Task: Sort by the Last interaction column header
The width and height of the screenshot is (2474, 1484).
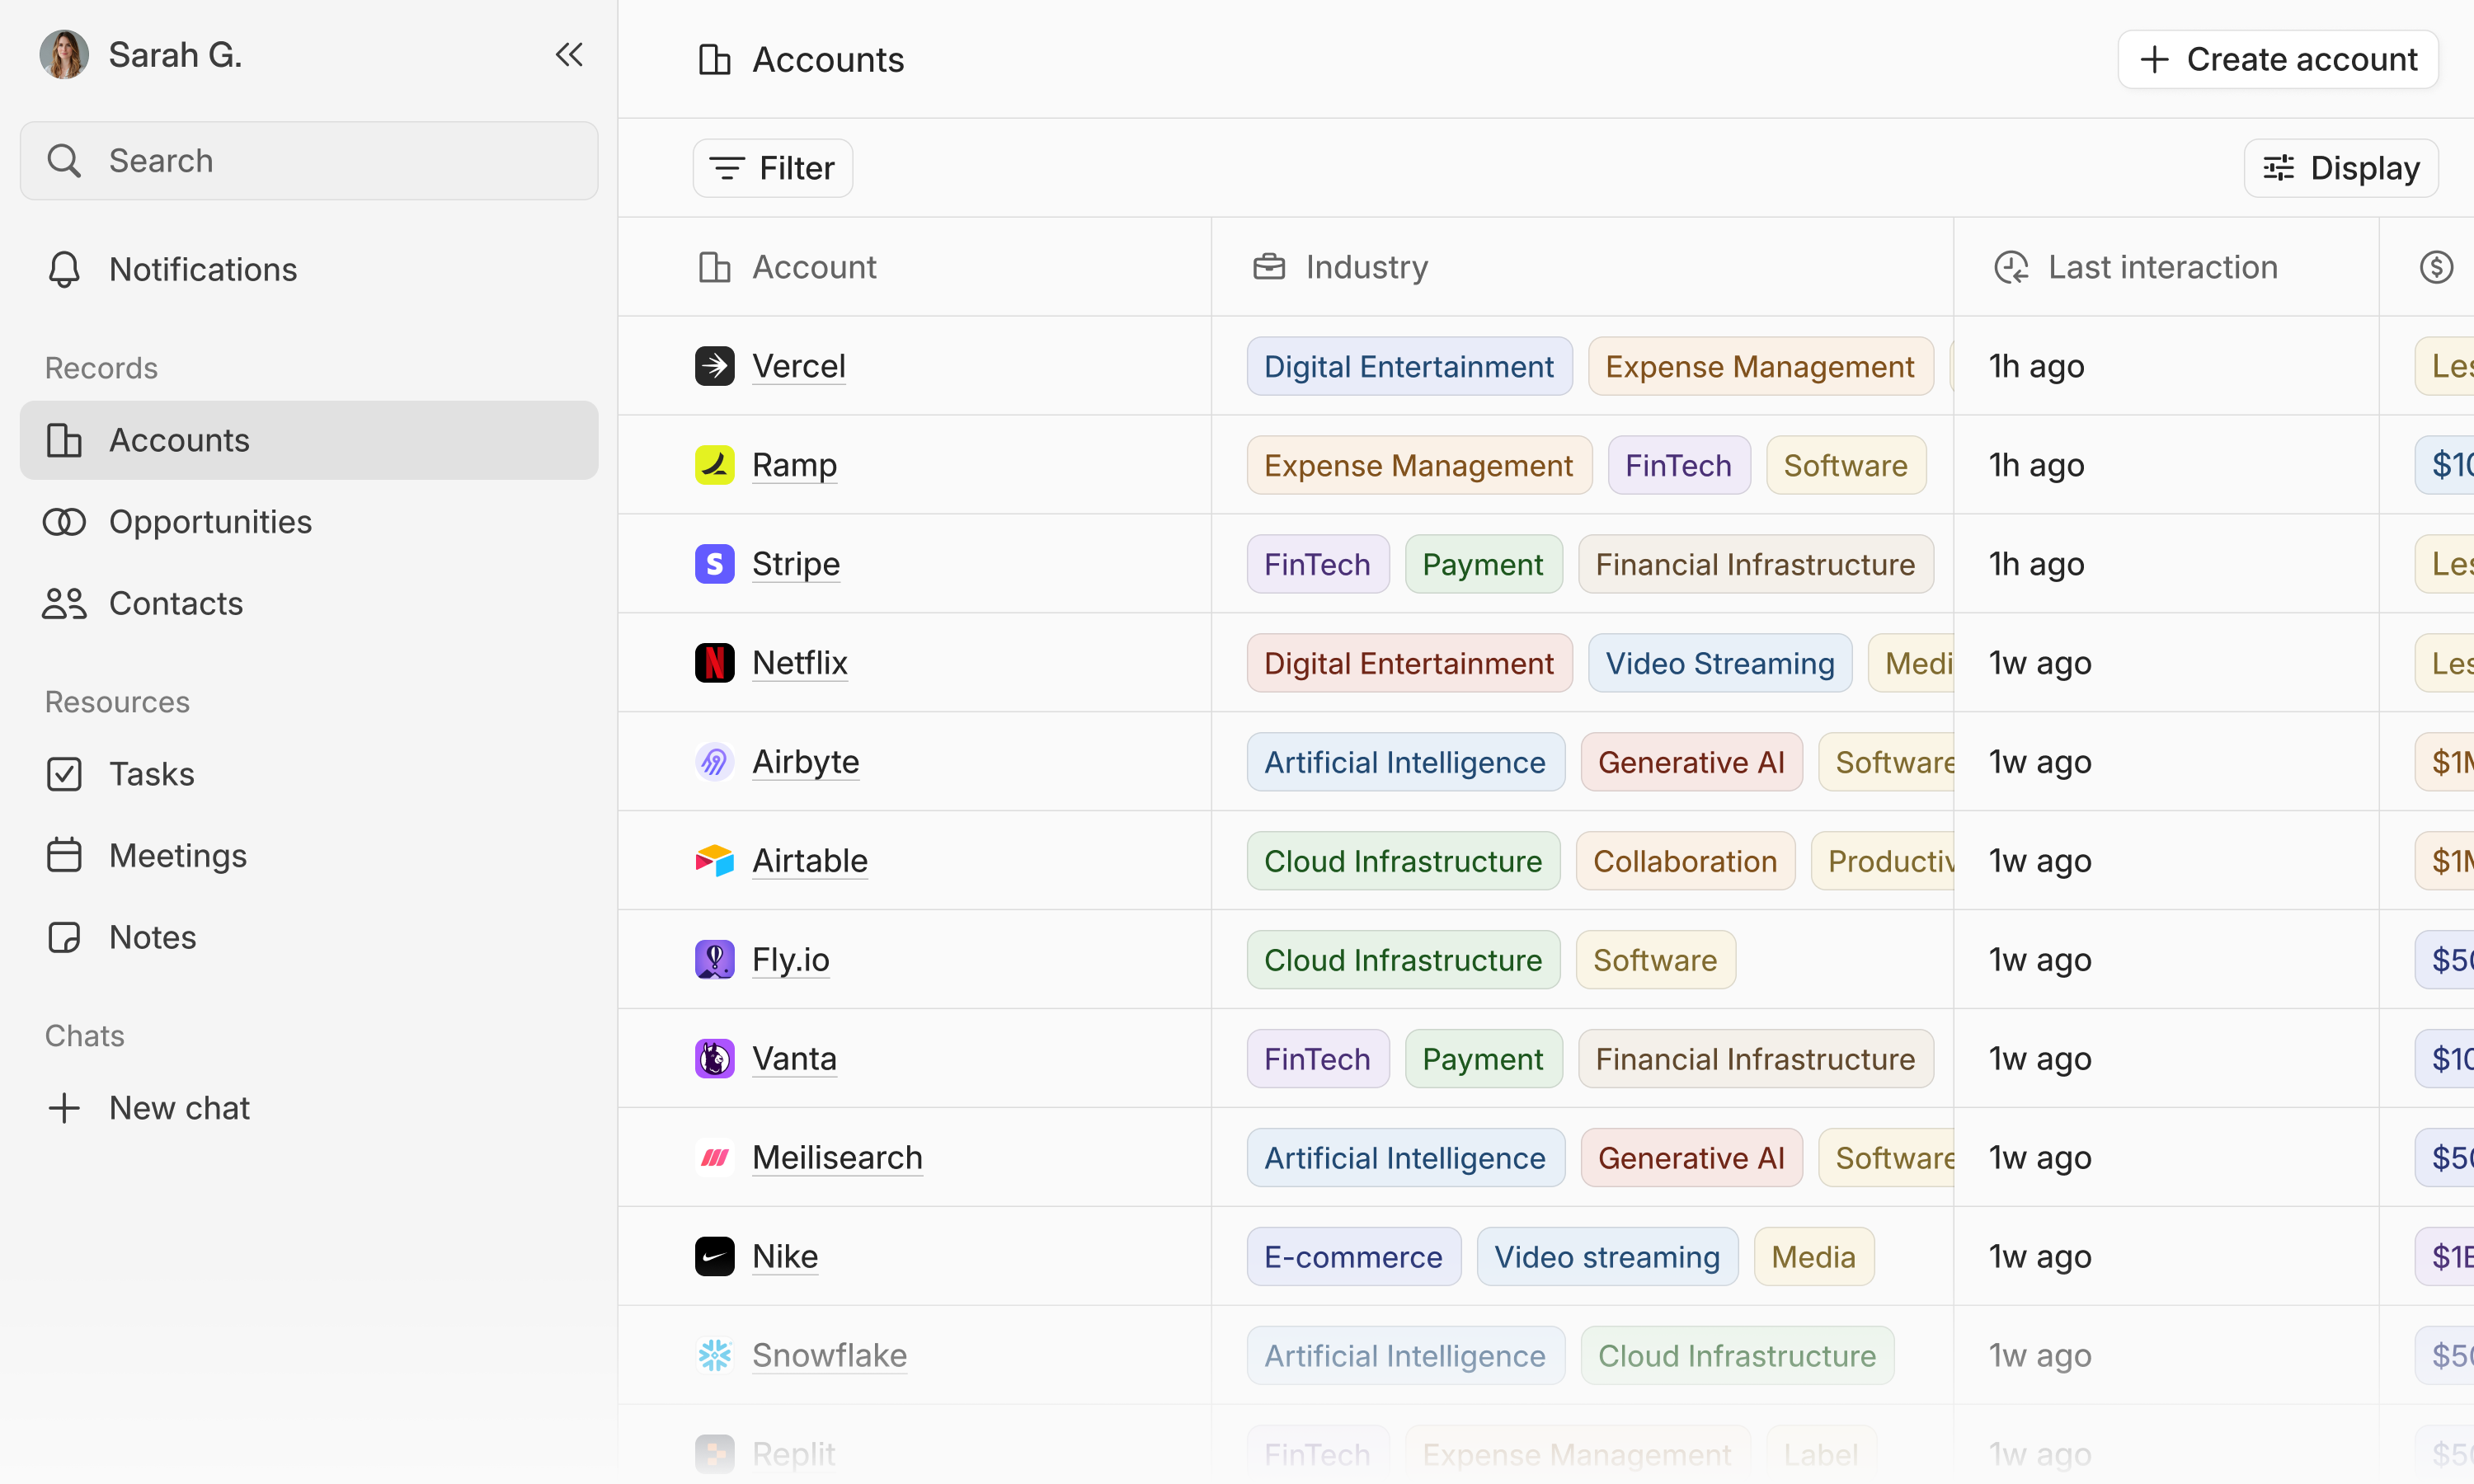Action: pos(2165,267)
